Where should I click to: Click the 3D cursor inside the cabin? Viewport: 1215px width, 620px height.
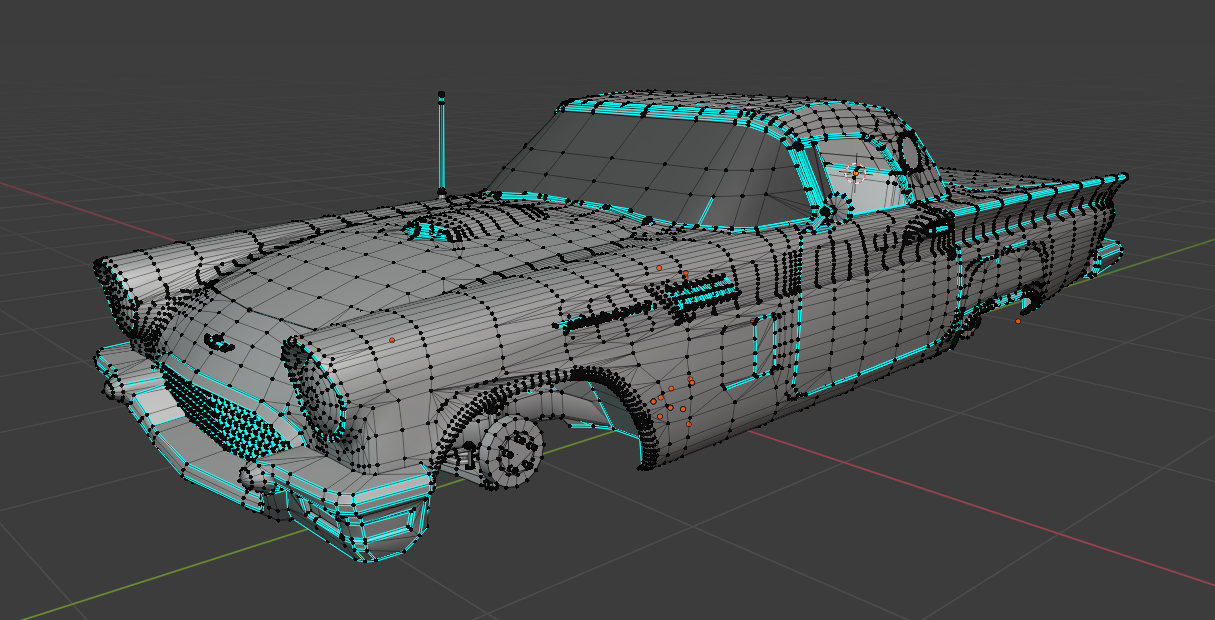coord(855,172)
